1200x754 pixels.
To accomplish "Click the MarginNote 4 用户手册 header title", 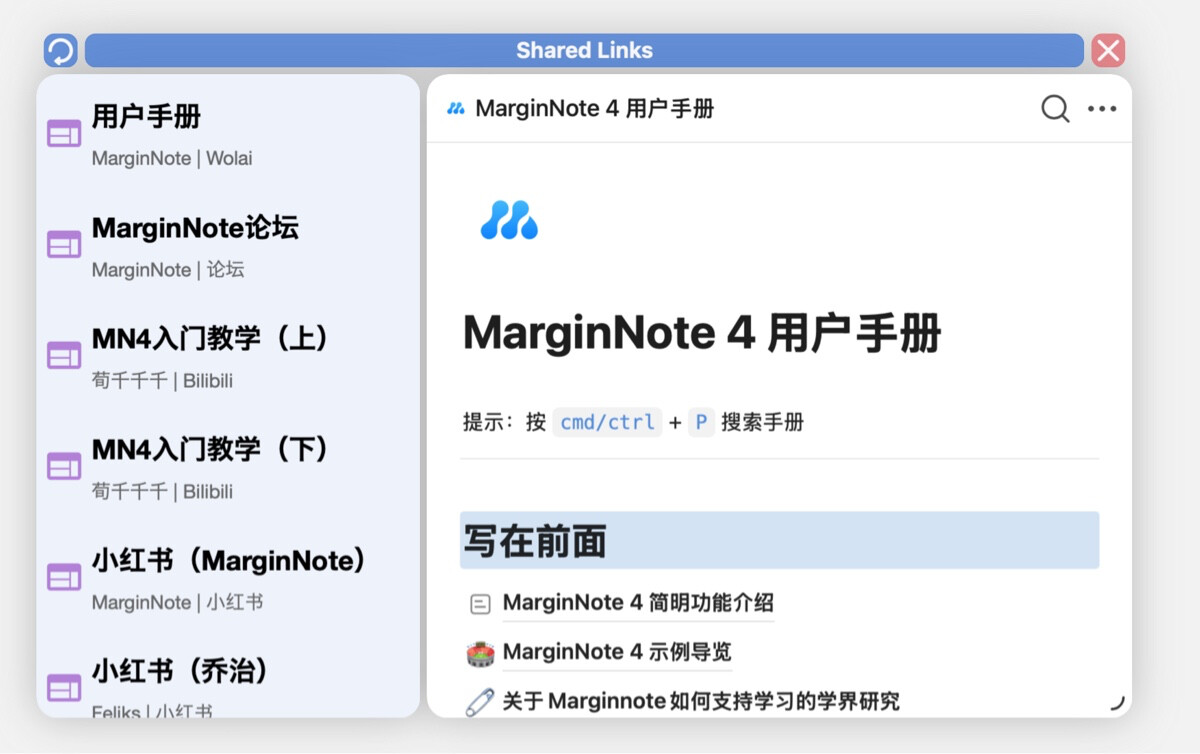I will (x=595, y=109).
